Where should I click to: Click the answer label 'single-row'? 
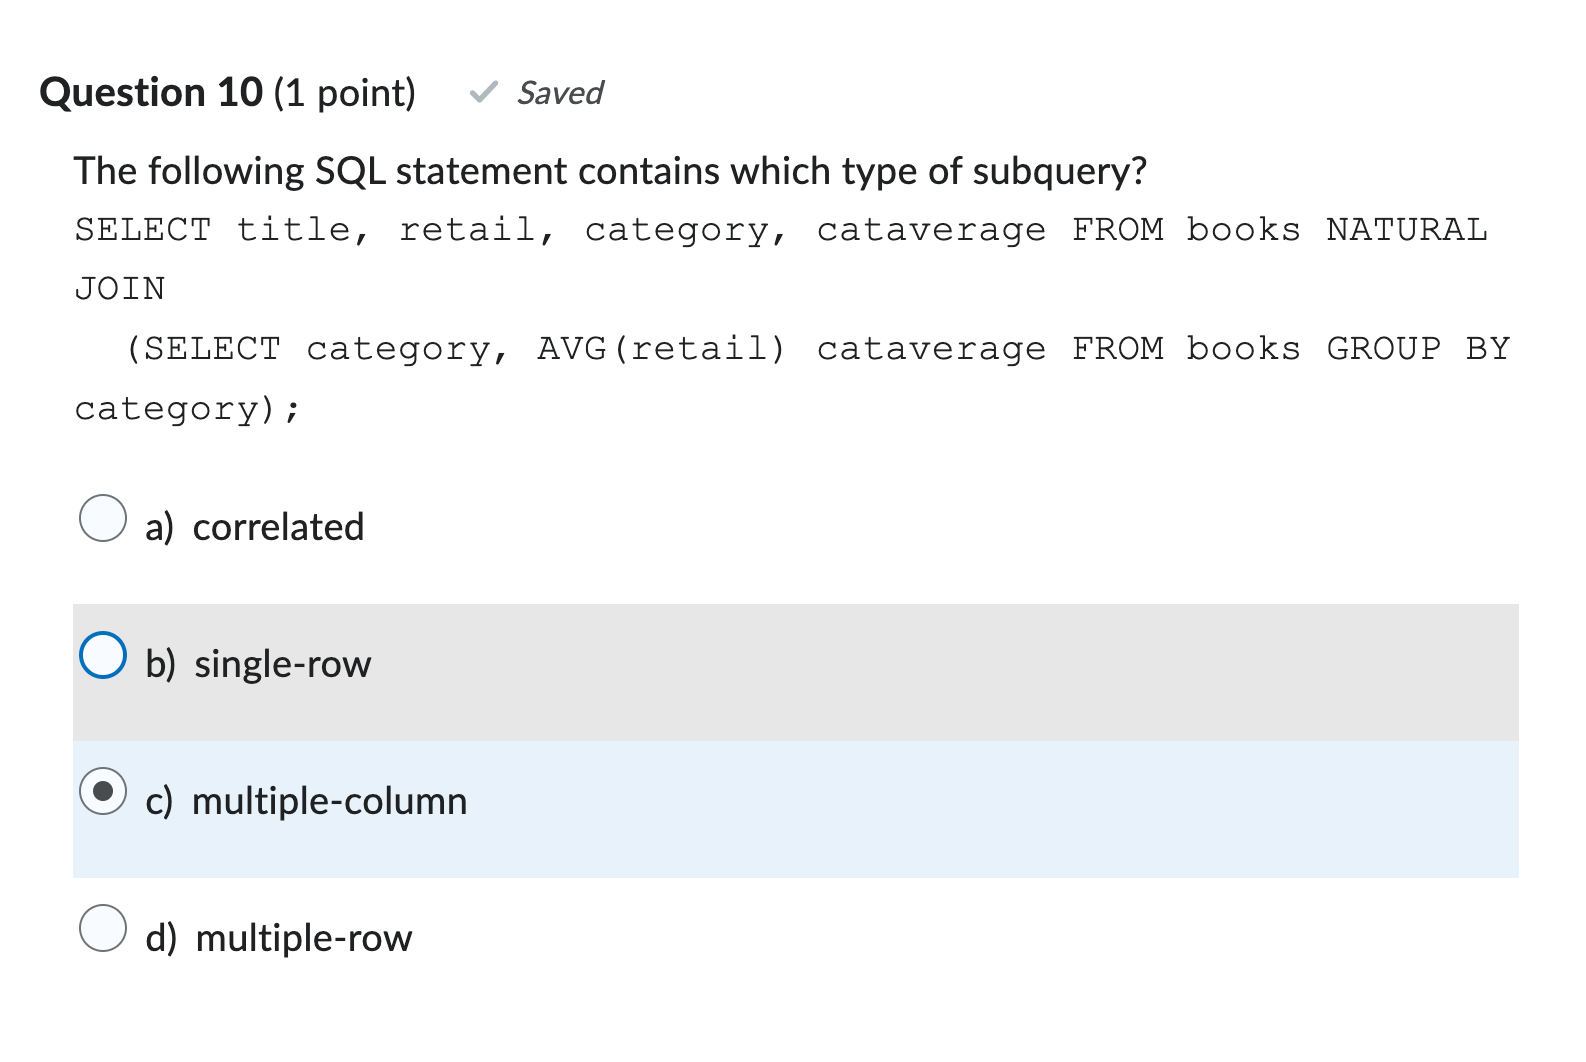tap(282, 663)
